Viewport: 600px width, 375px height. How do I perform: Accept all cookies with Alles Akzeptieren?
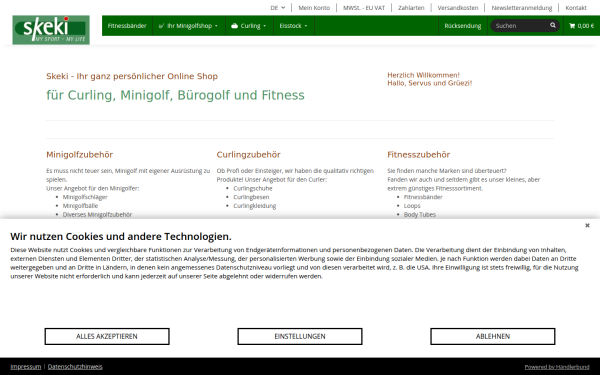(x=107, y=336)
